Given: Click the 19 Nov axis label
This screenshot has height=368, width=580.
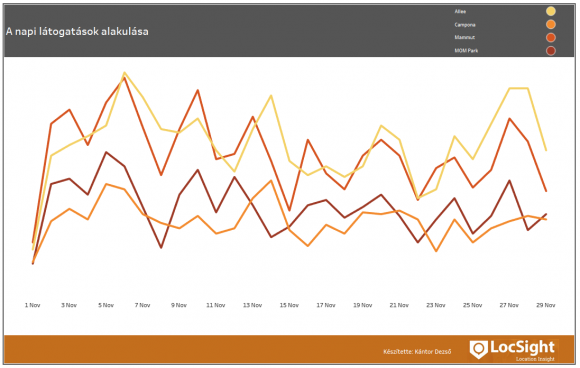Looking at the screenshot, I should (x=362, y=305).
